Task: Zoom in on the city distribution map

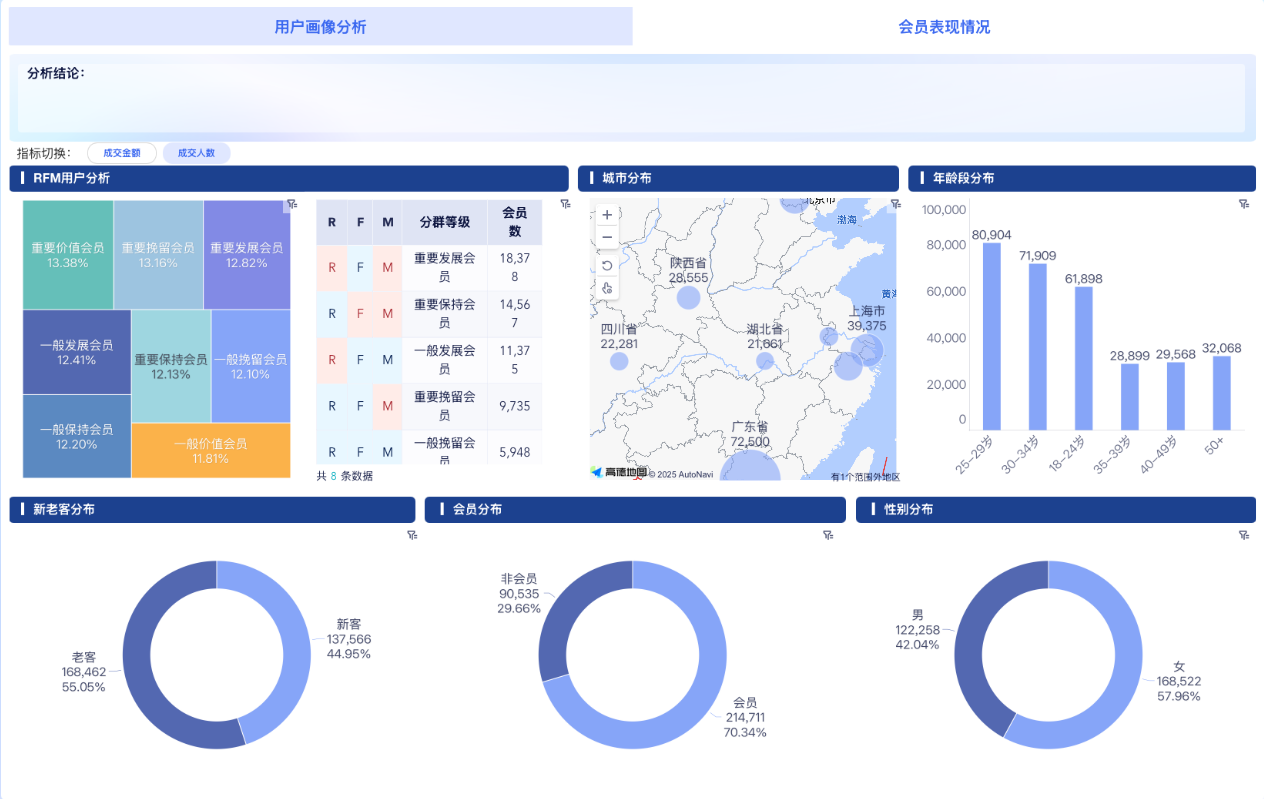Action: coord(607,214)
